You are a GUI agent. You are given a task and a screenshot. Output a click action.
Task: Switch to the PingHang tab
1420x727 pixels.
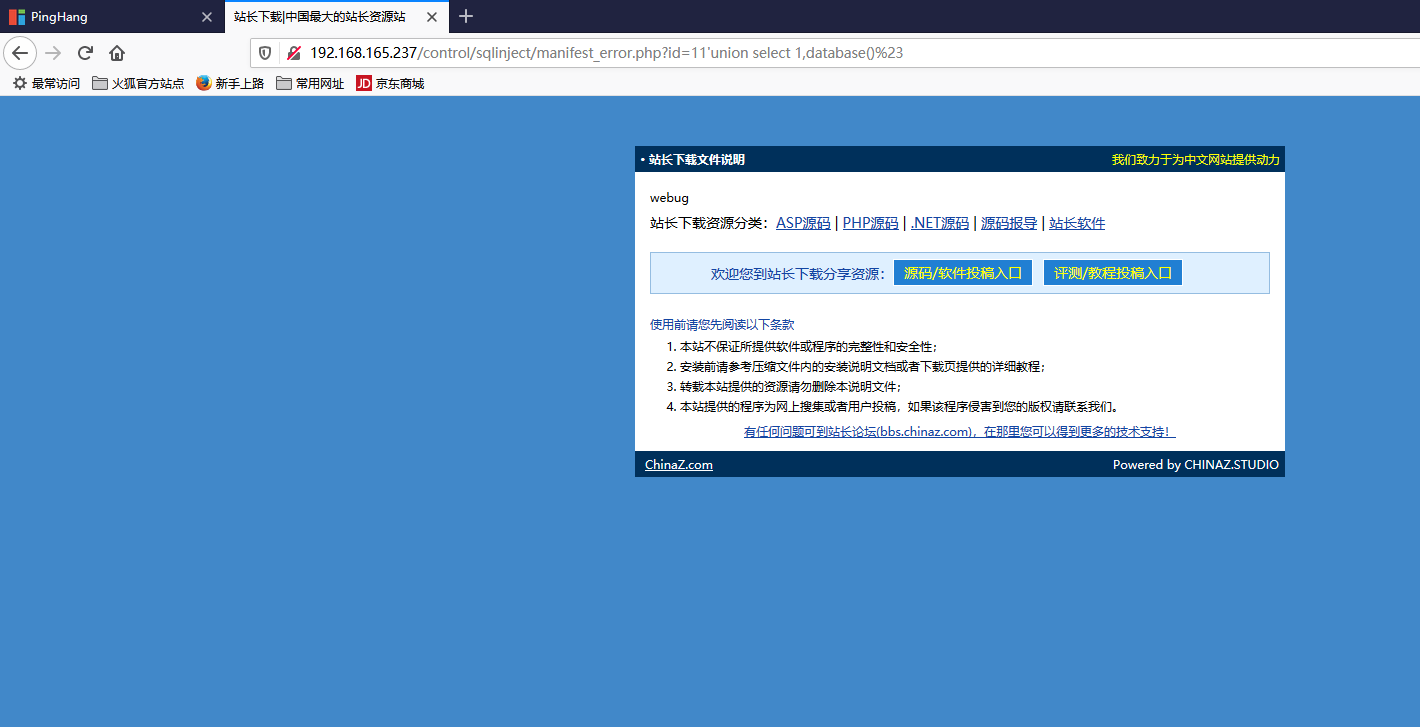(110, 17)
